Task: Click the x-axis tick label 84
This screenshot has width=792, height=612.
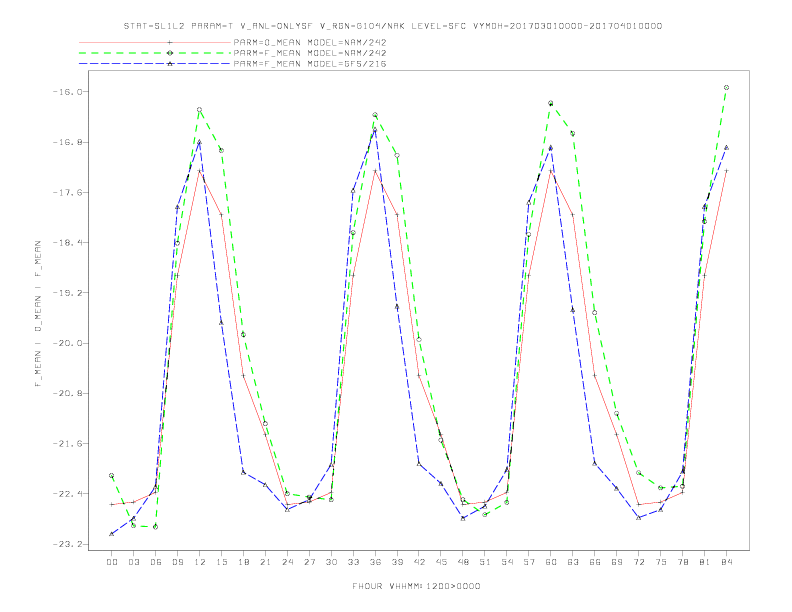Action: point(726,562)
